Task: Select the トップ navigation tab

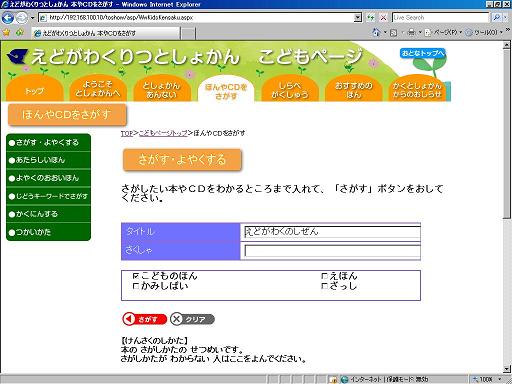Action: coord(35,89)
